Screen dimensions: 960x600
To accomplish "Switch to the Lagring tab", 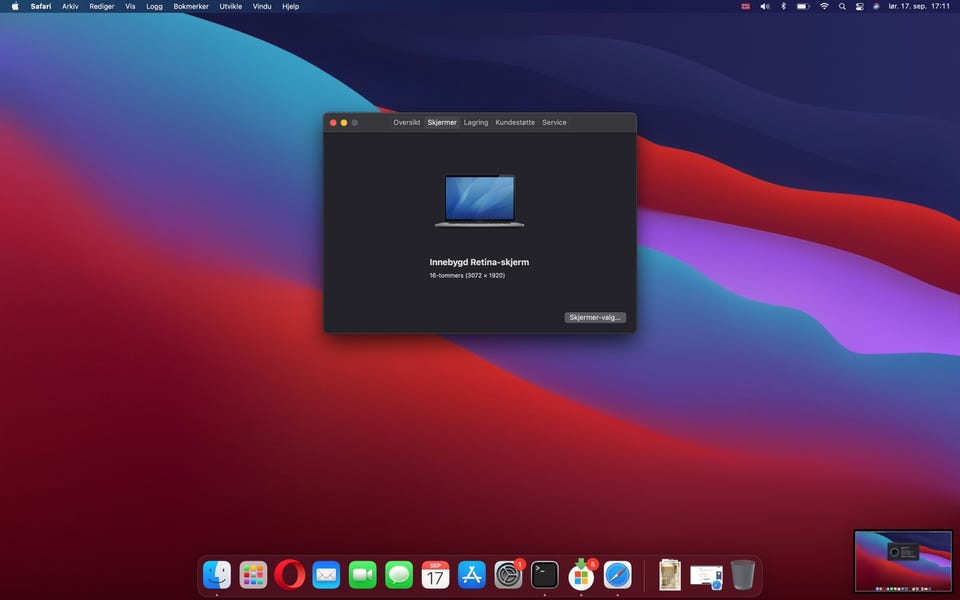I will [x=476, y=122].
